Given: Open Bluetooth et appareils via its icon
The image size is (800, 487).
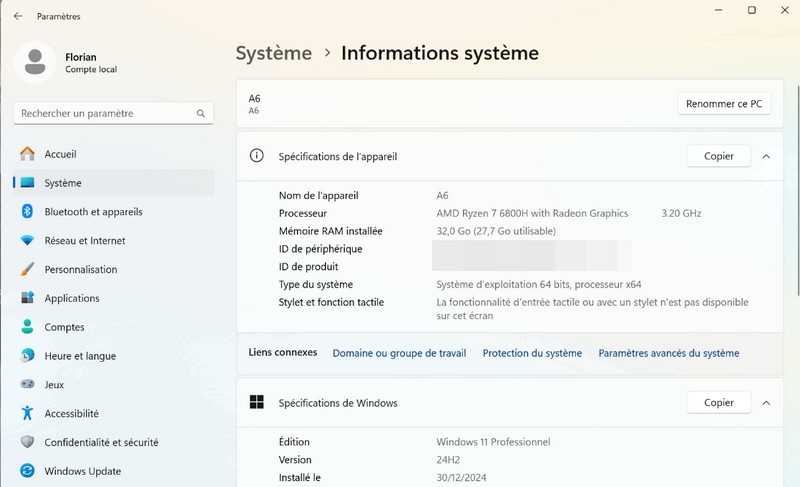Looking at the screenshot, I should [27, 212].
